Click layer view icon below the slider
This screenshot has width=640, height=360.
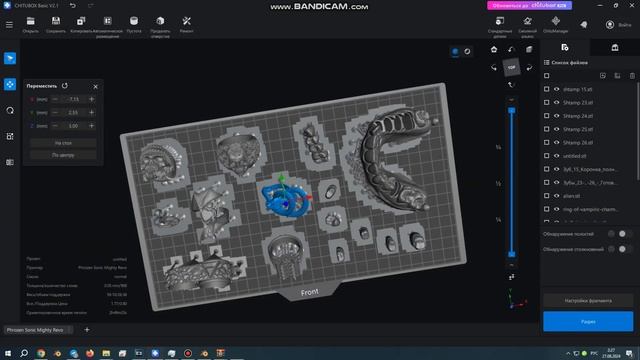(x=511, y=278)
